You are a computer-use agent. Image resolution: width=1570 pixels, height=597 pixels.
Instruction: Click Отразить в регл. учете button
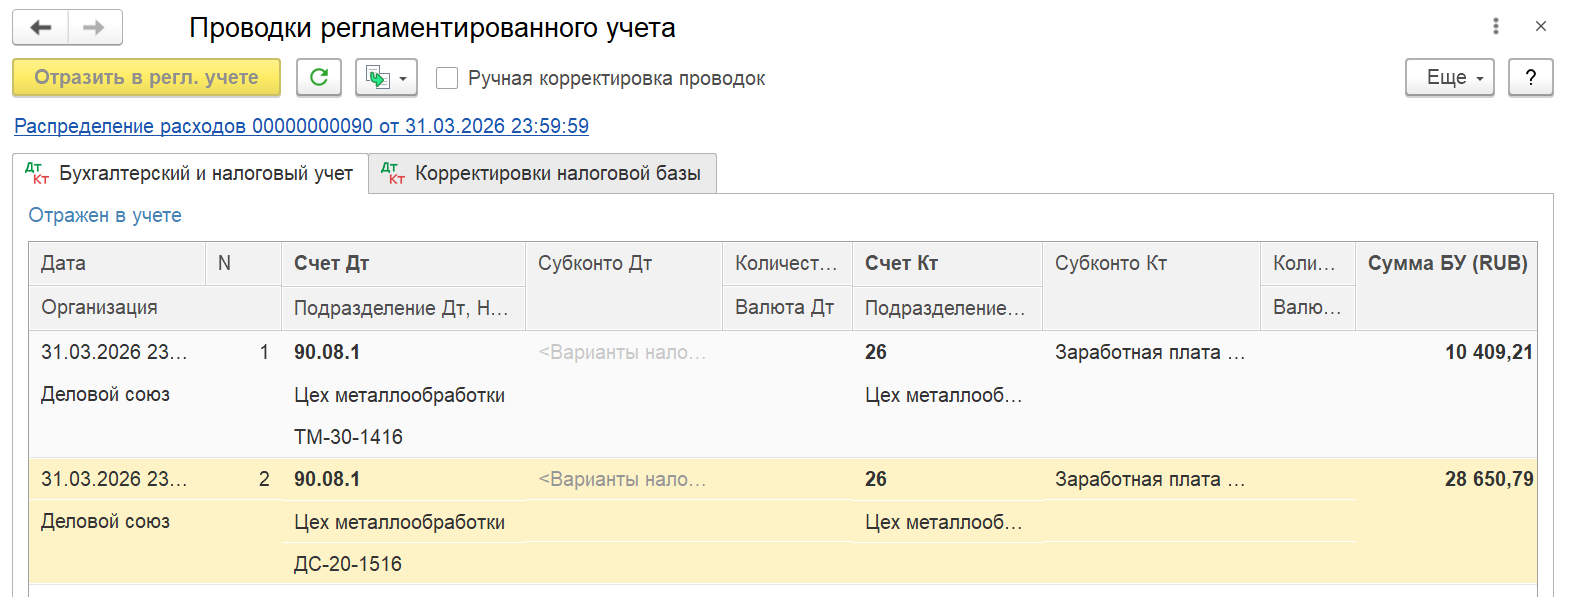click(146, 77)
